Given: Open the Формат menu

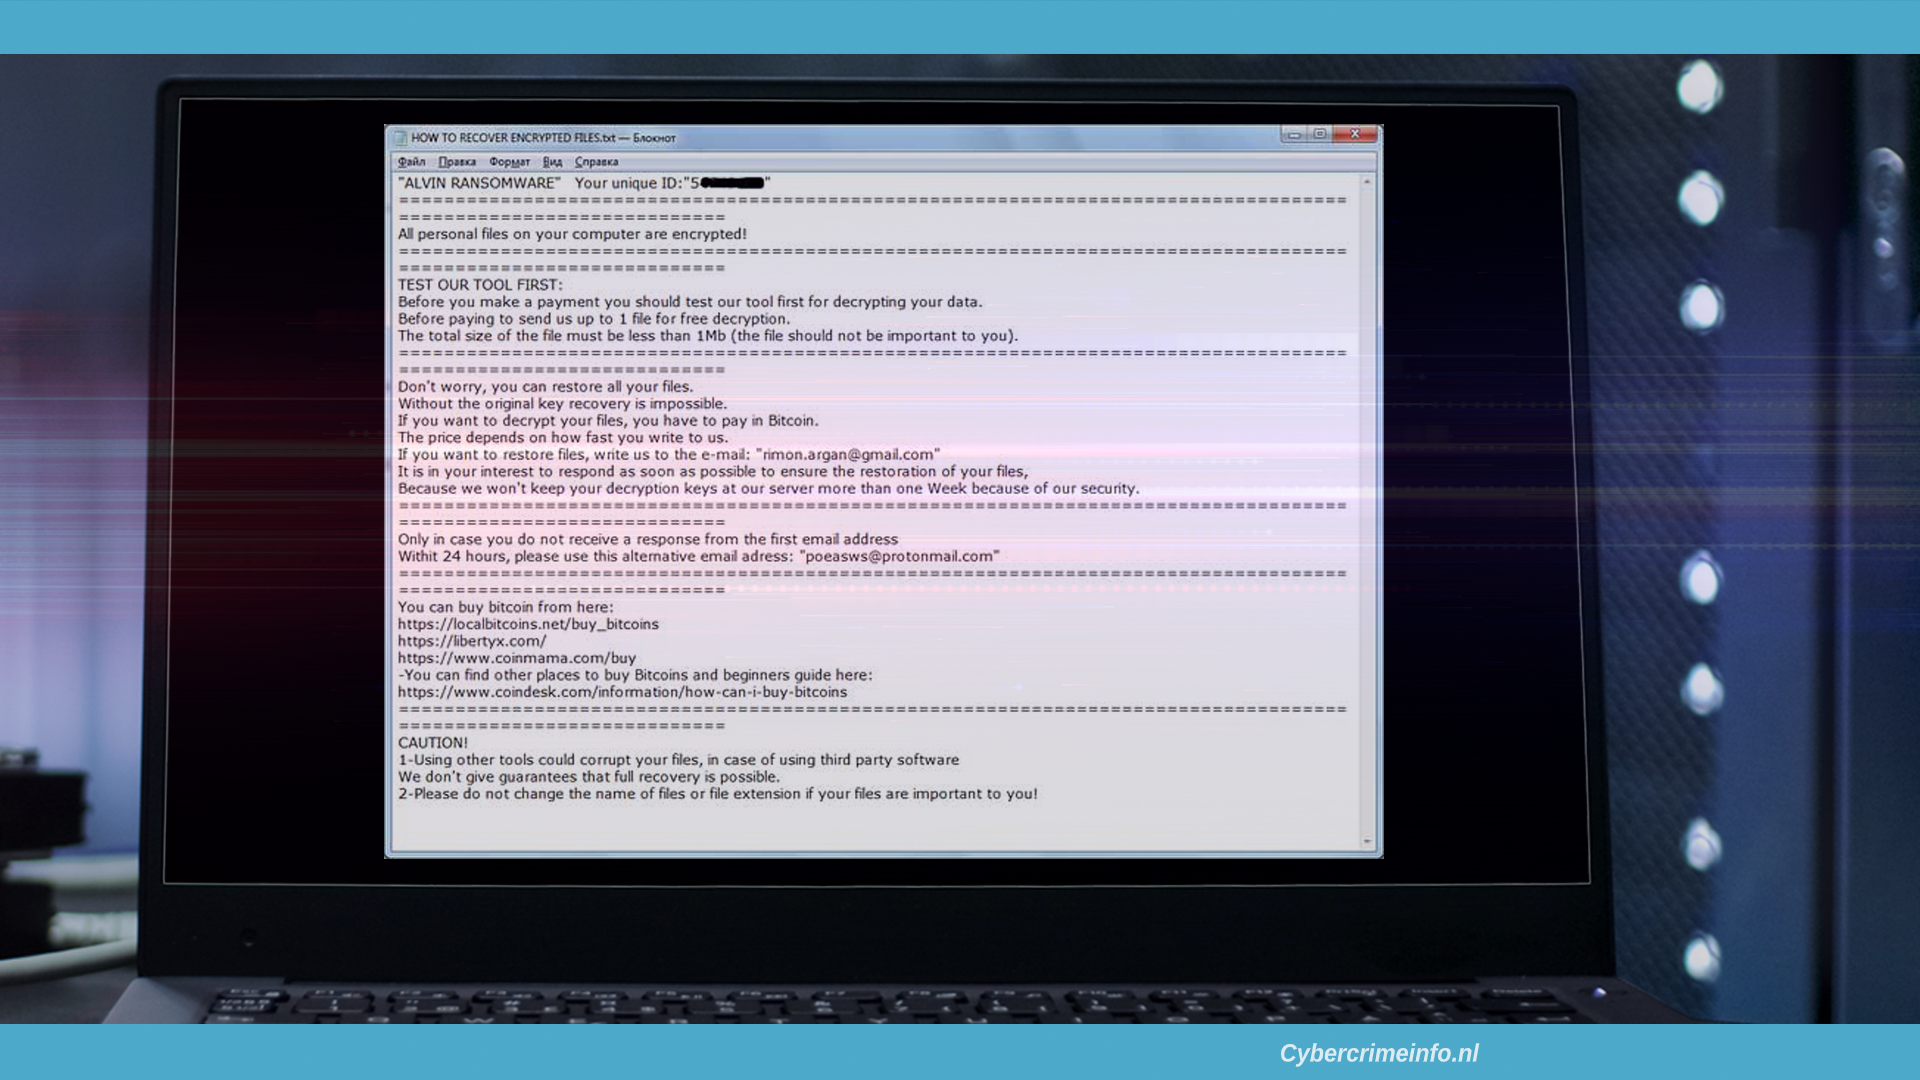Looking at the screenshot, I should coord(509,162).
